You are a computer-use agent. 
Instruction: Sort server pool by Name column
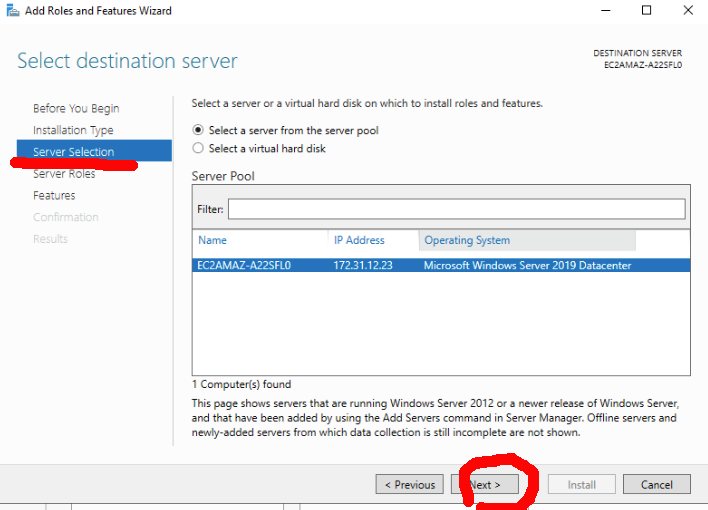213,240
